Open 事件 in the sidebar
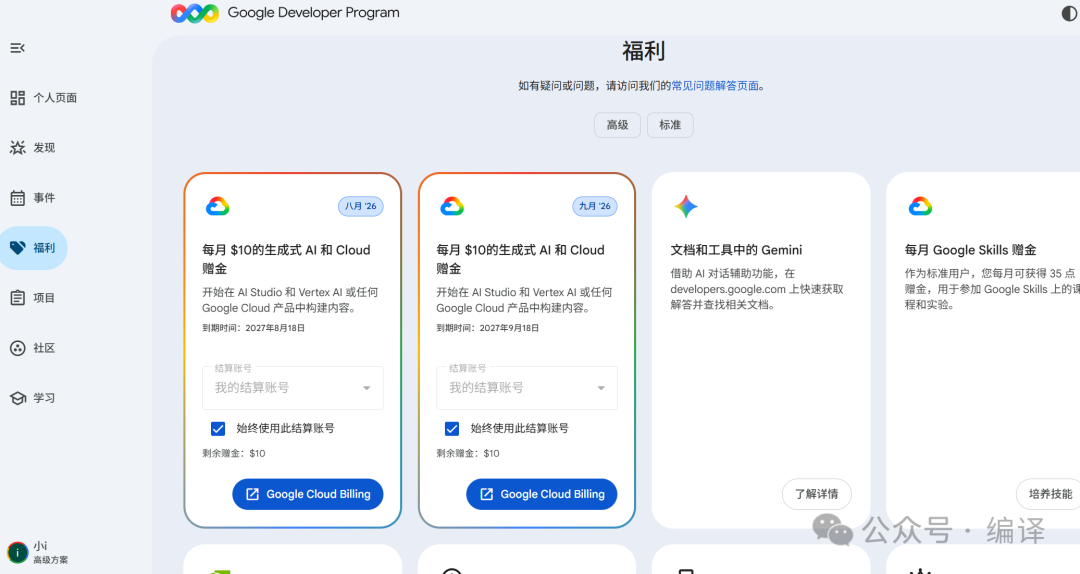The height and width of the screenshot is (574, 1080). tap(32, 198)
